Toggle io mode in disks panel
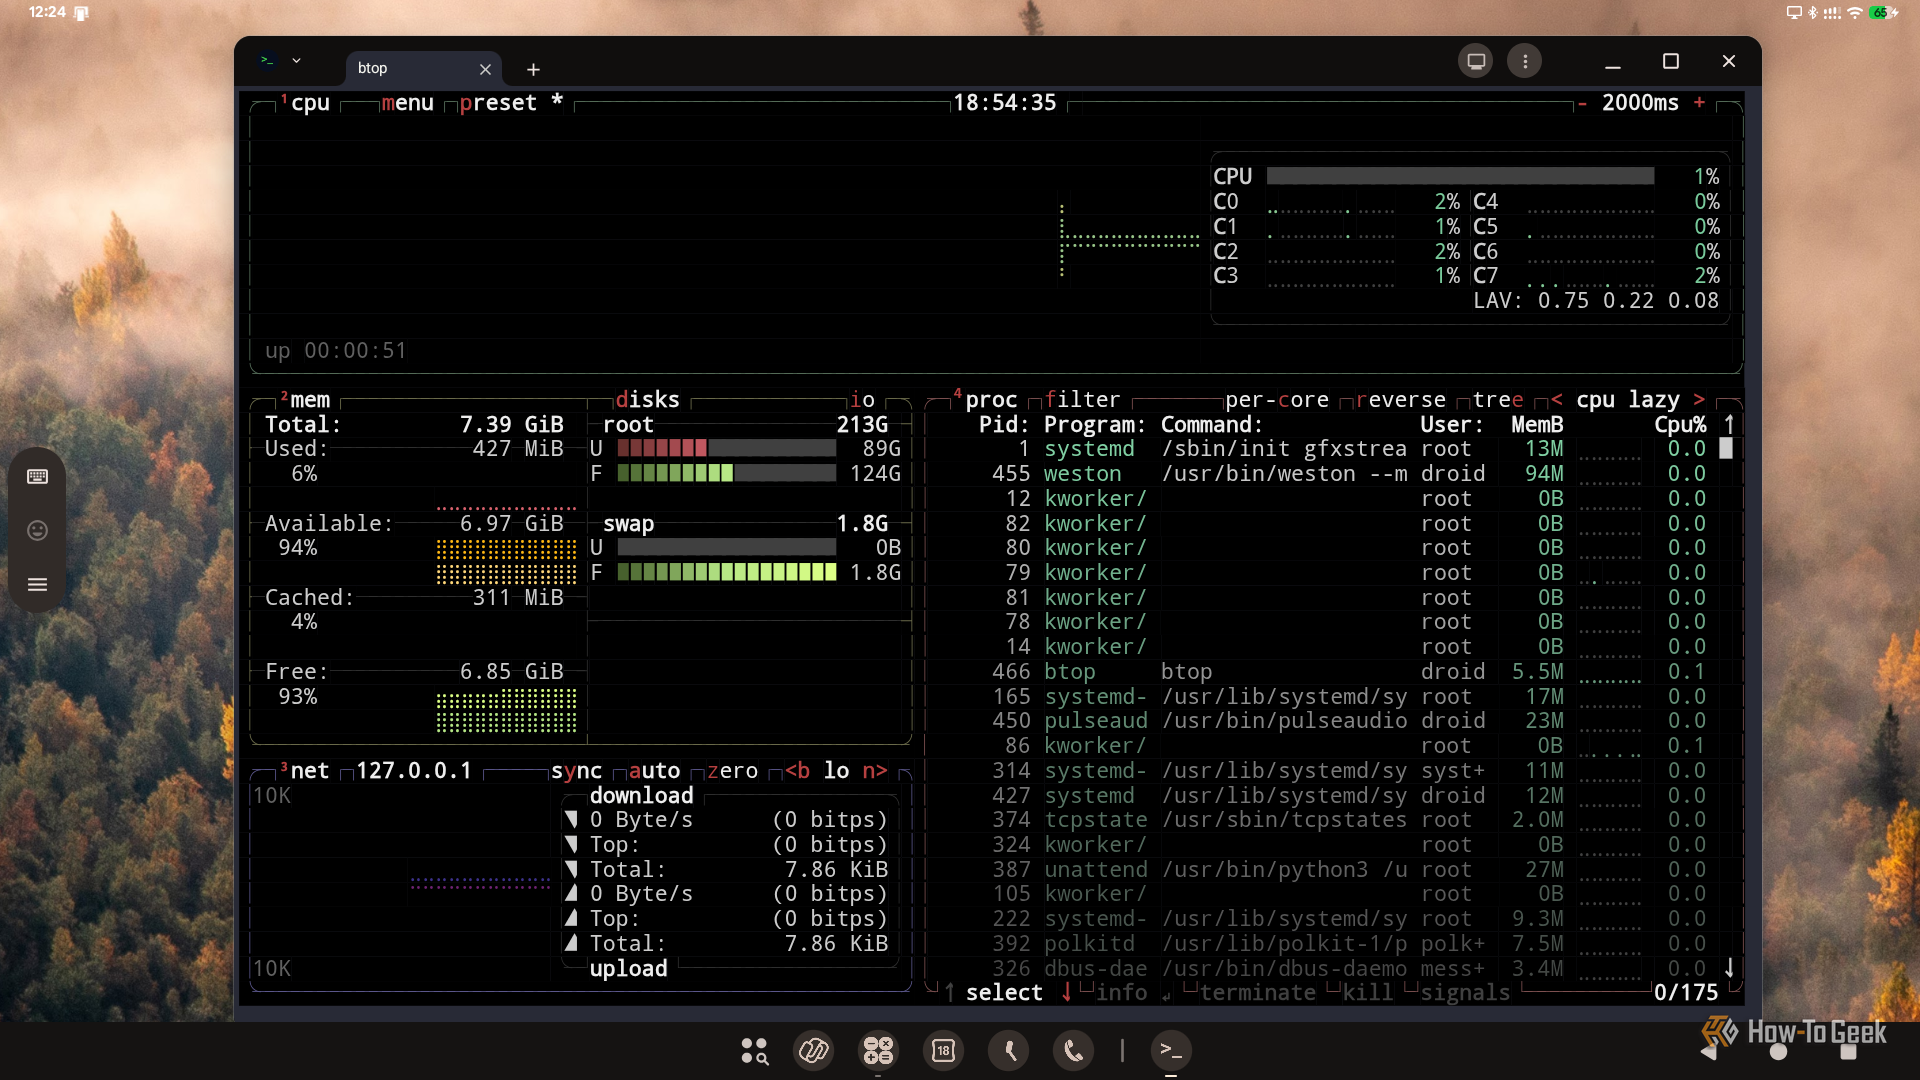The height and width of the screenshot is (1080, 1920). [x=862, y=400]
